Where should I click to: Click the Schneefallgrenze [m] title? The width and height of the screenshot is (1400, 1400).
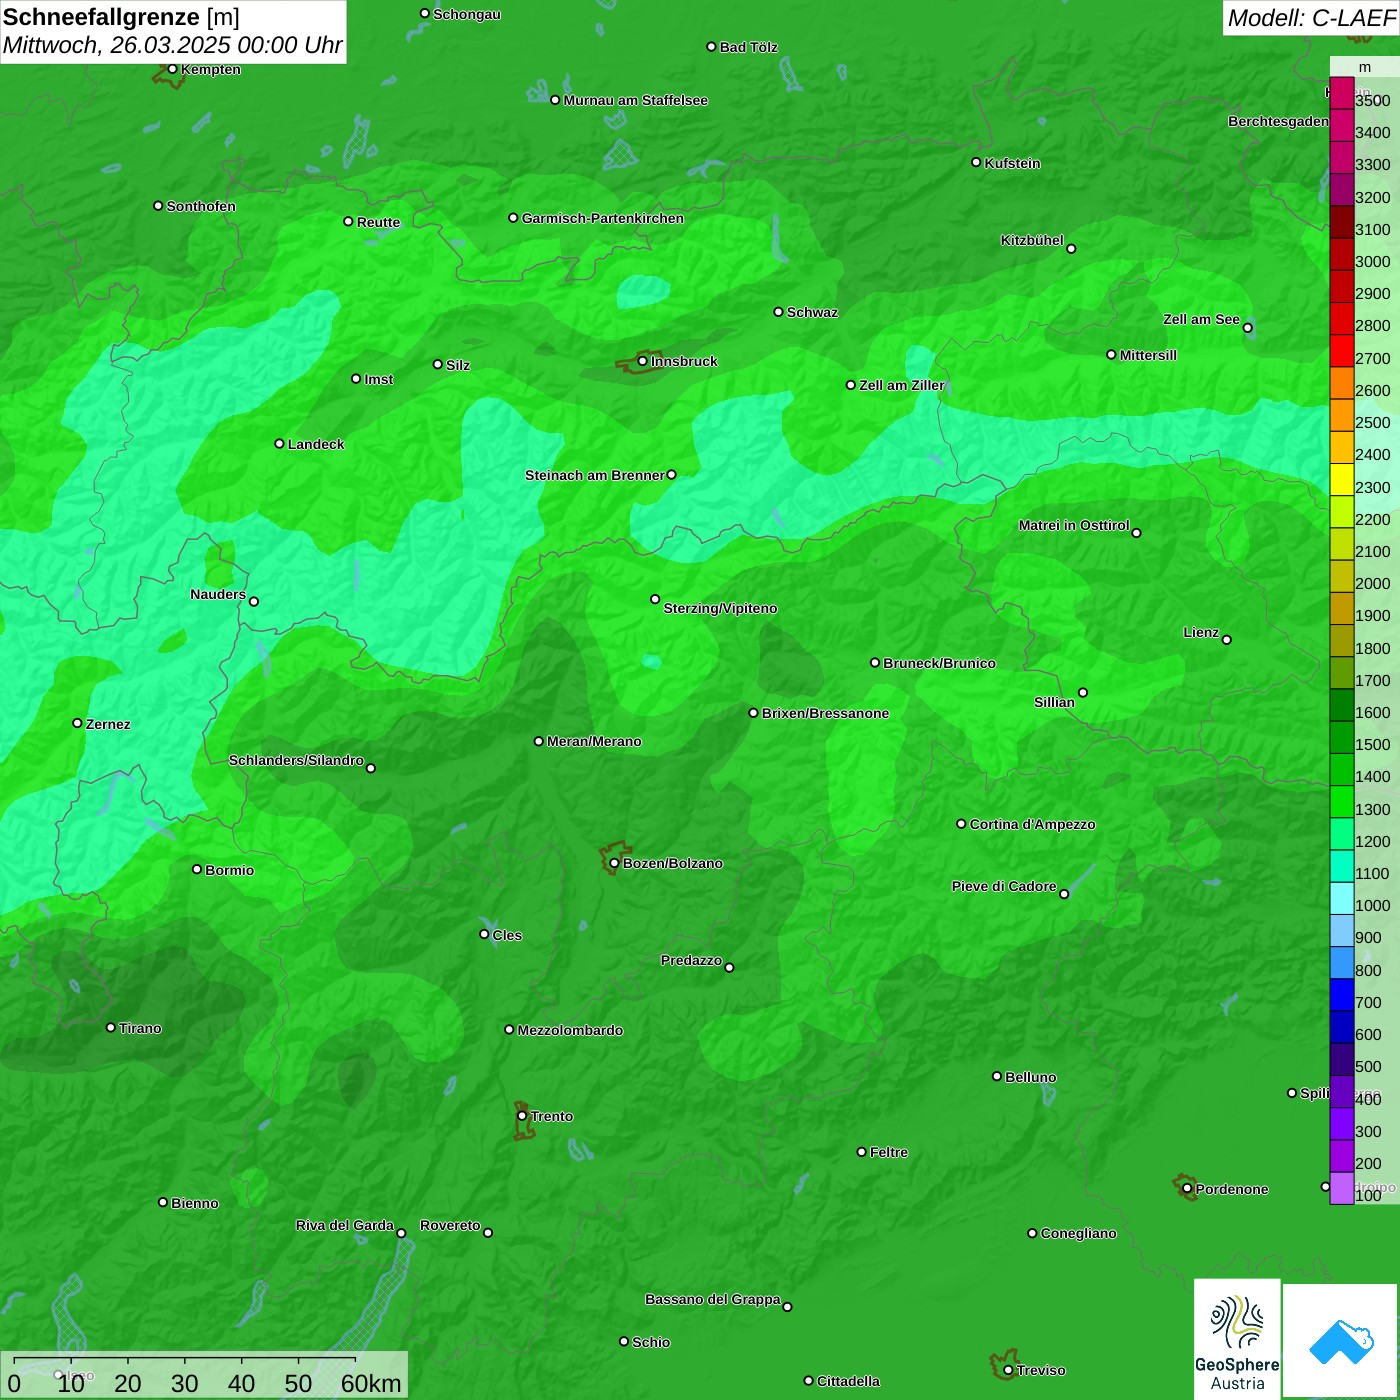[x=121, y=17]
